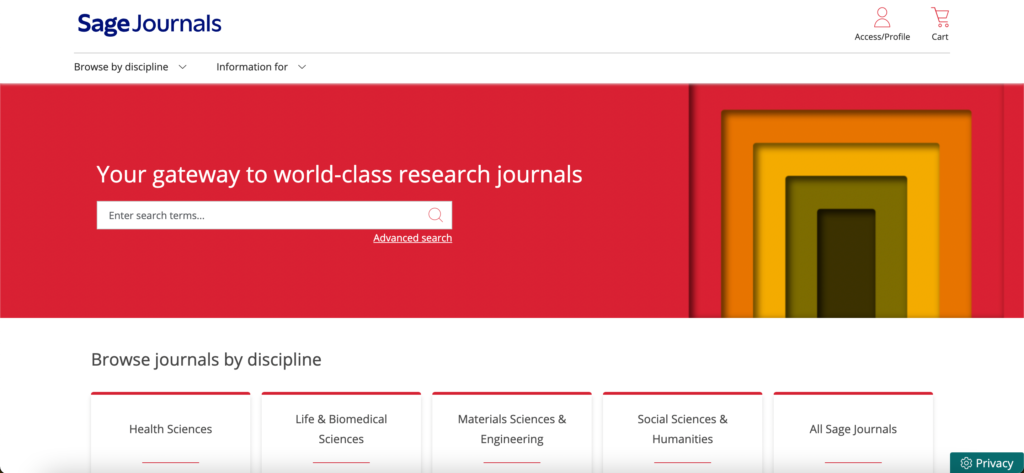Expand the Information for chevron

302,67
